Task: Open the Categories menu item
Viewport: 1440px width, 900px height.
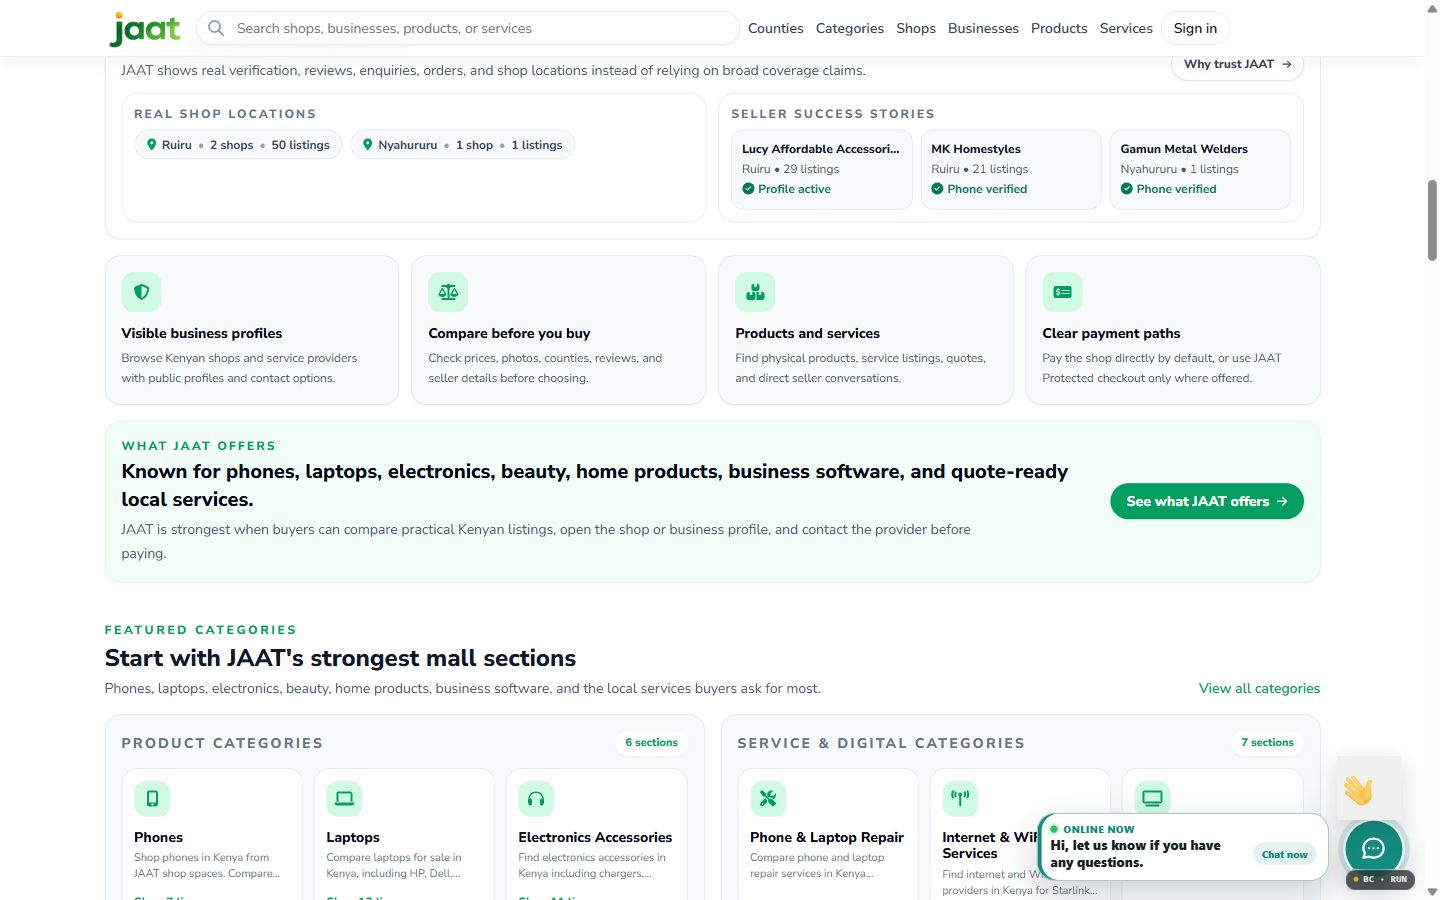Action: [849, 28]
